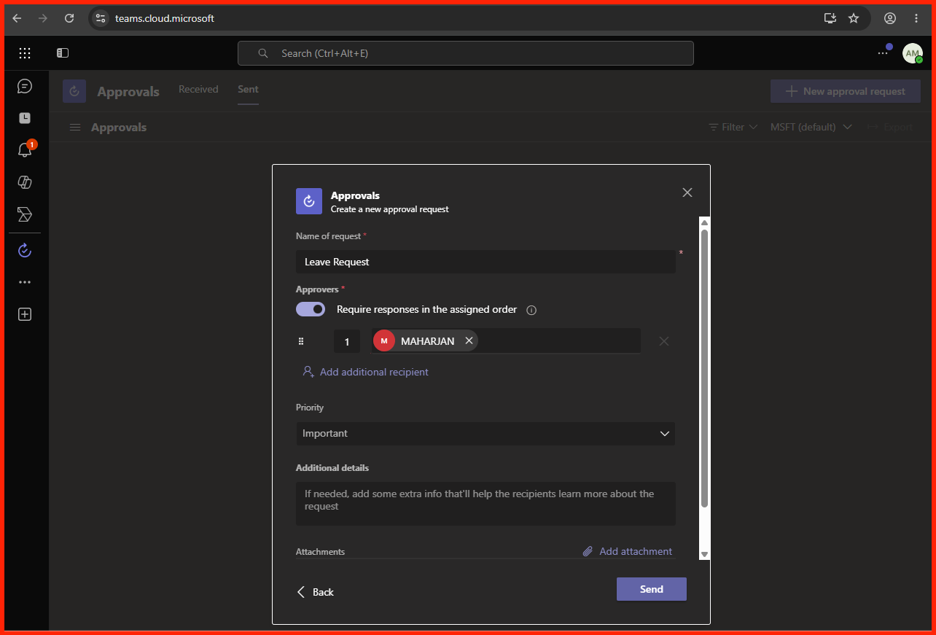Click the Approvals dialog header icon
Screen dimensions: 936x635
tap(309, 201)
